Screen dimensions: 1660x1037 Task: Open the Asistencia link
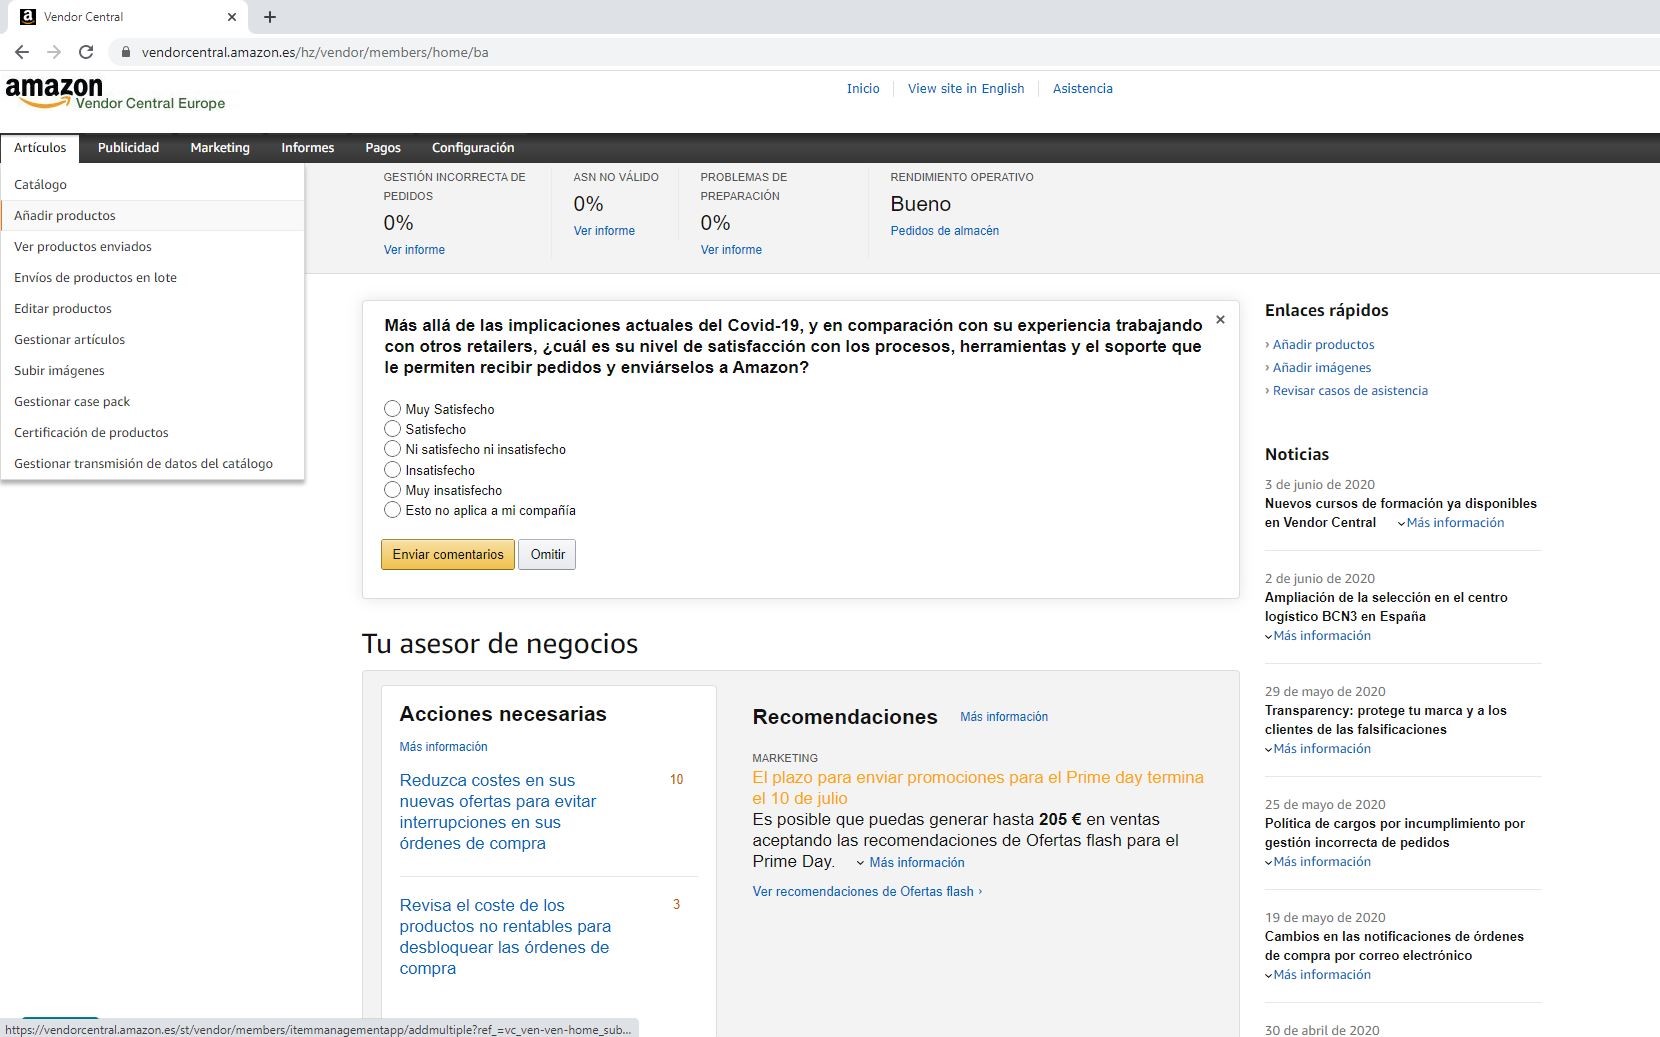click(1082, 89)
